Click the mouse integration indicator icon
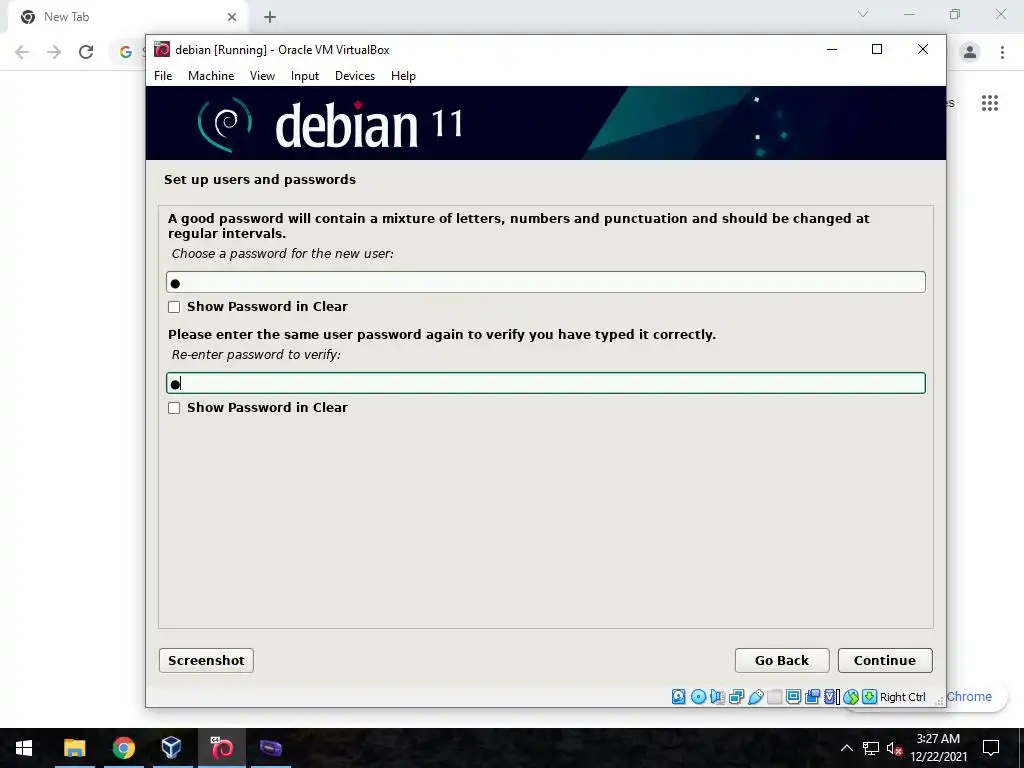 pos(850,697)
